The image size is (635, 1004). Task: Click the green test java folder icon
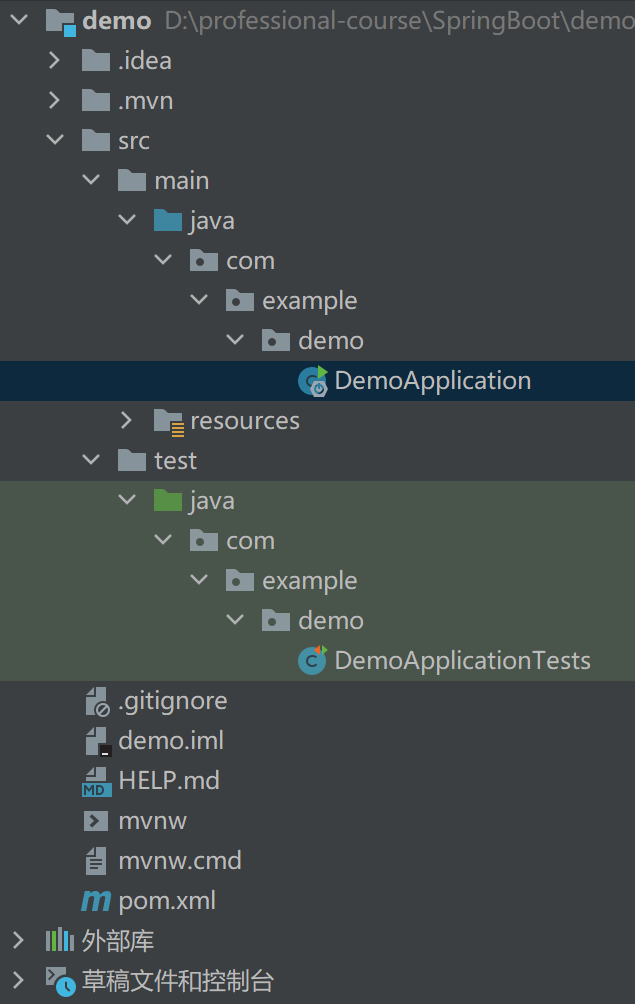tap(169, 501)
